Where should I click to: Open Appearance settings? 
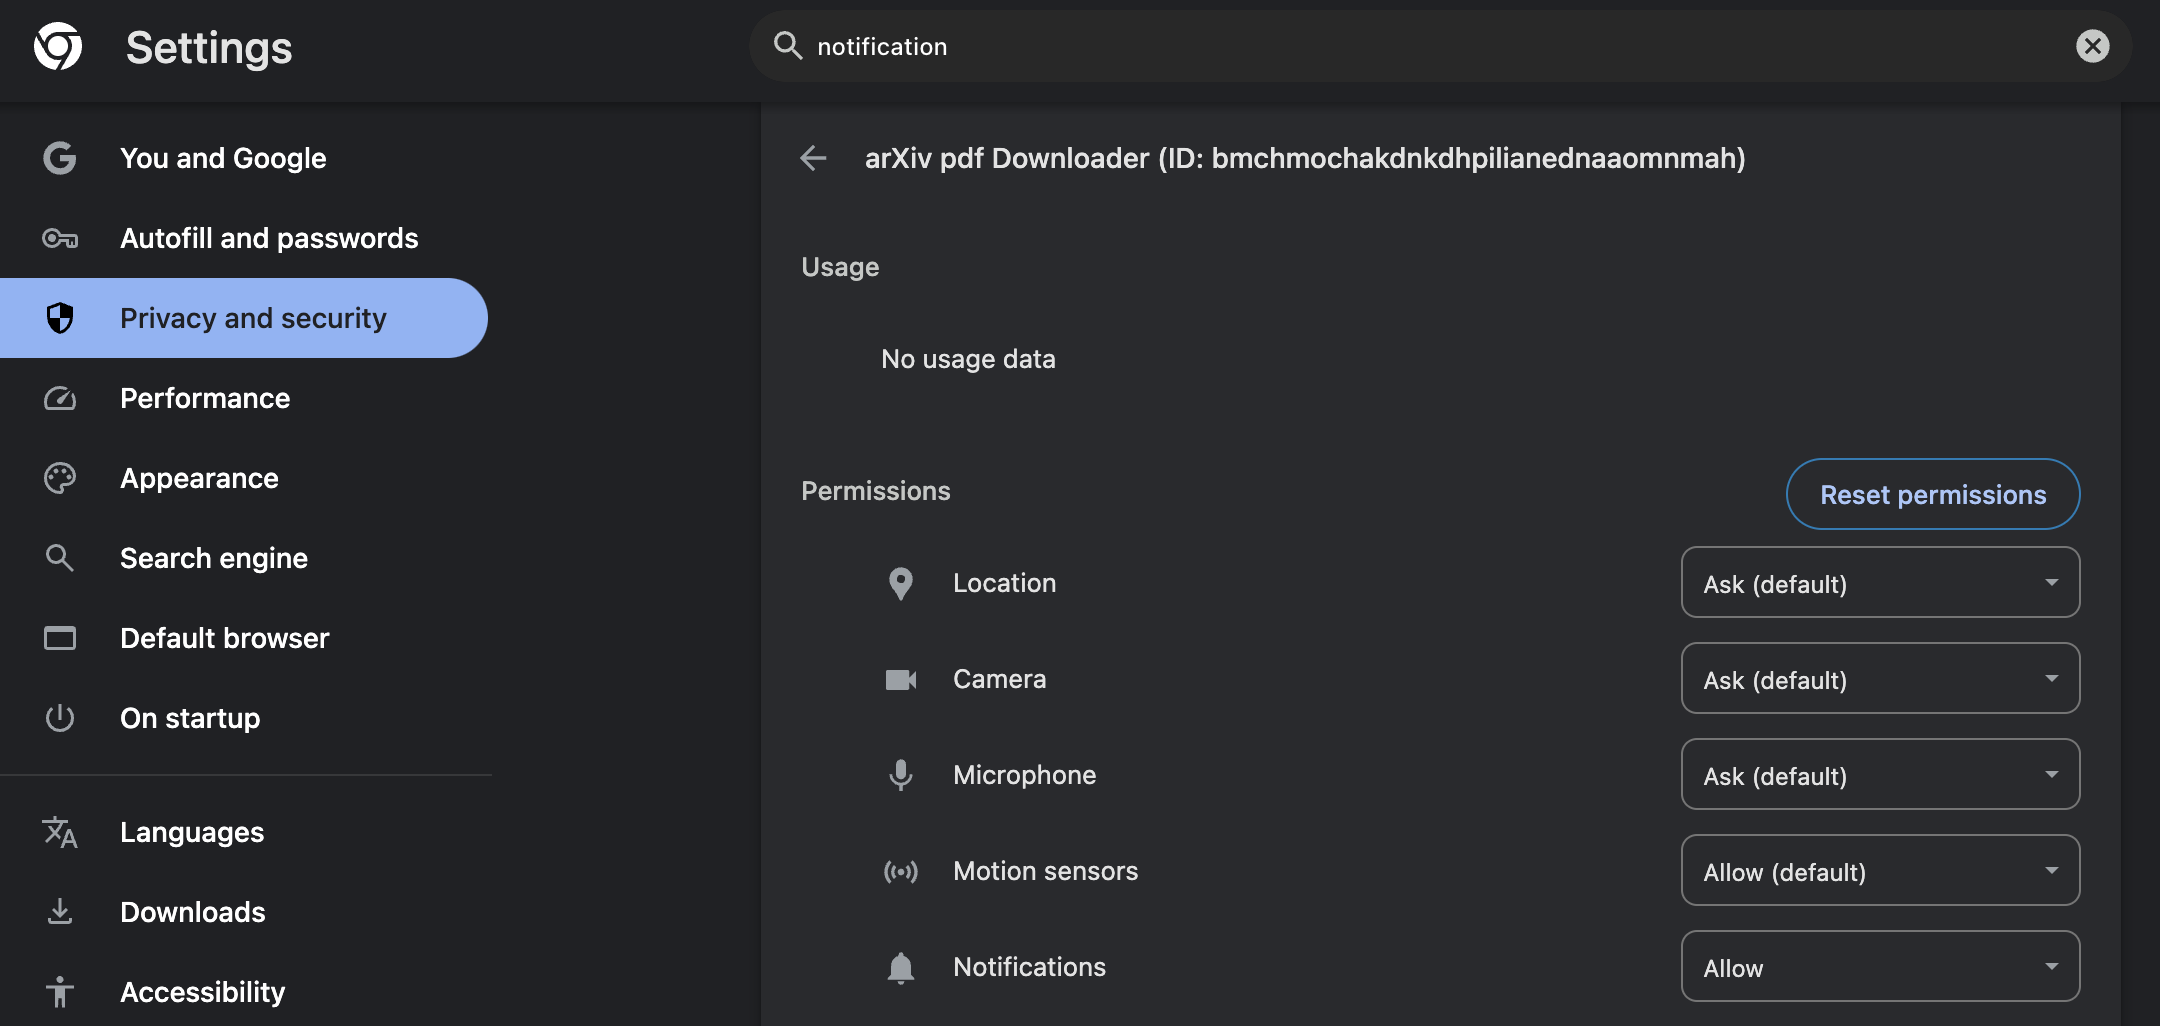pos(244,478)
